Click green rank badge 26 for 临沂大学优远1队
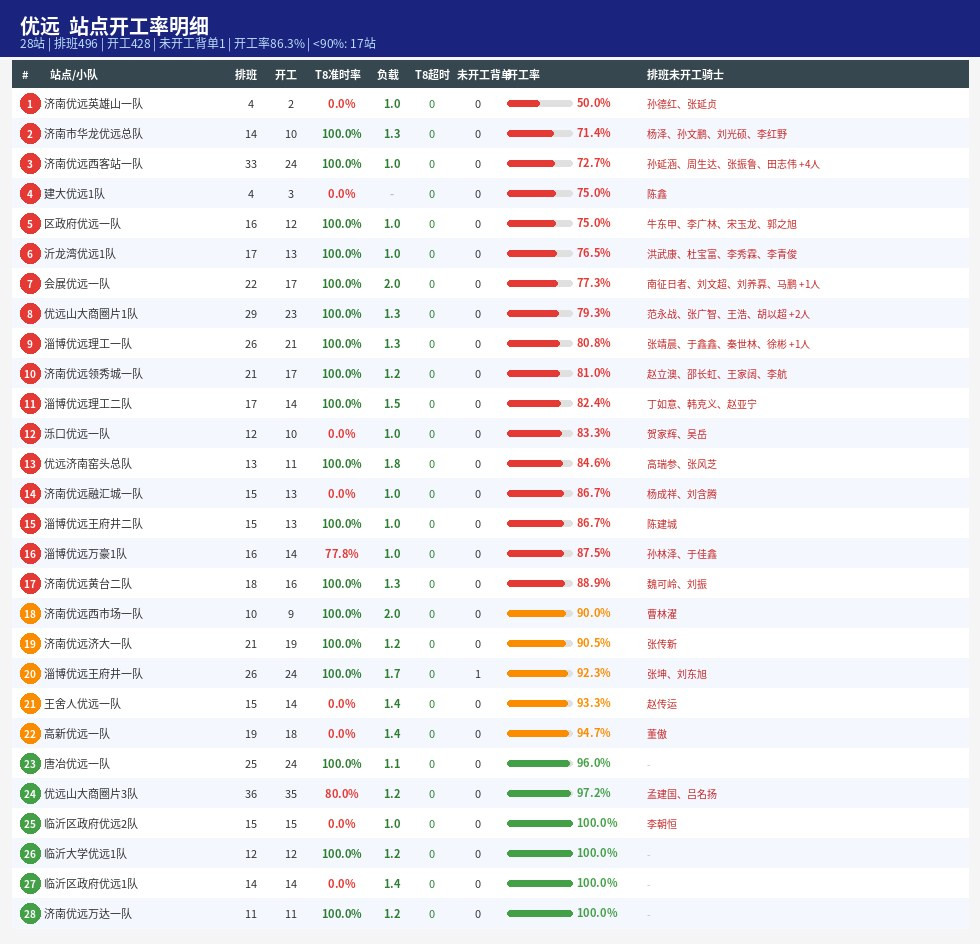This screenshot has width=980, height=944. pos(29,854)
